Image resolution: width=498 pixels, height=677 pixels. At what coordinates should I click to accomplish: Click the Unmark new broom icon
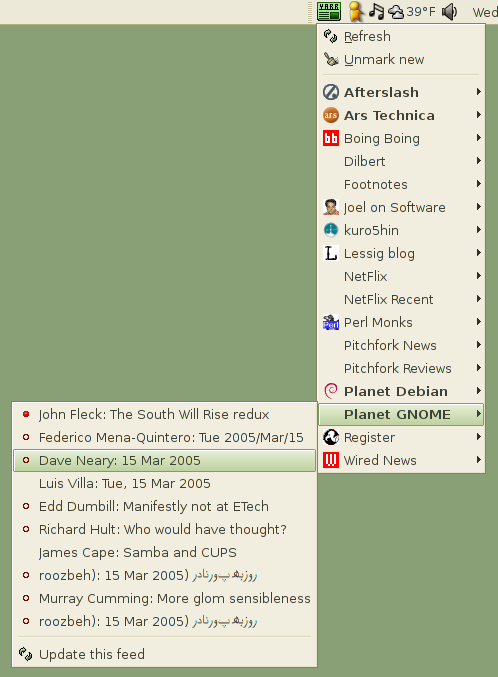(x=331, y=59)
